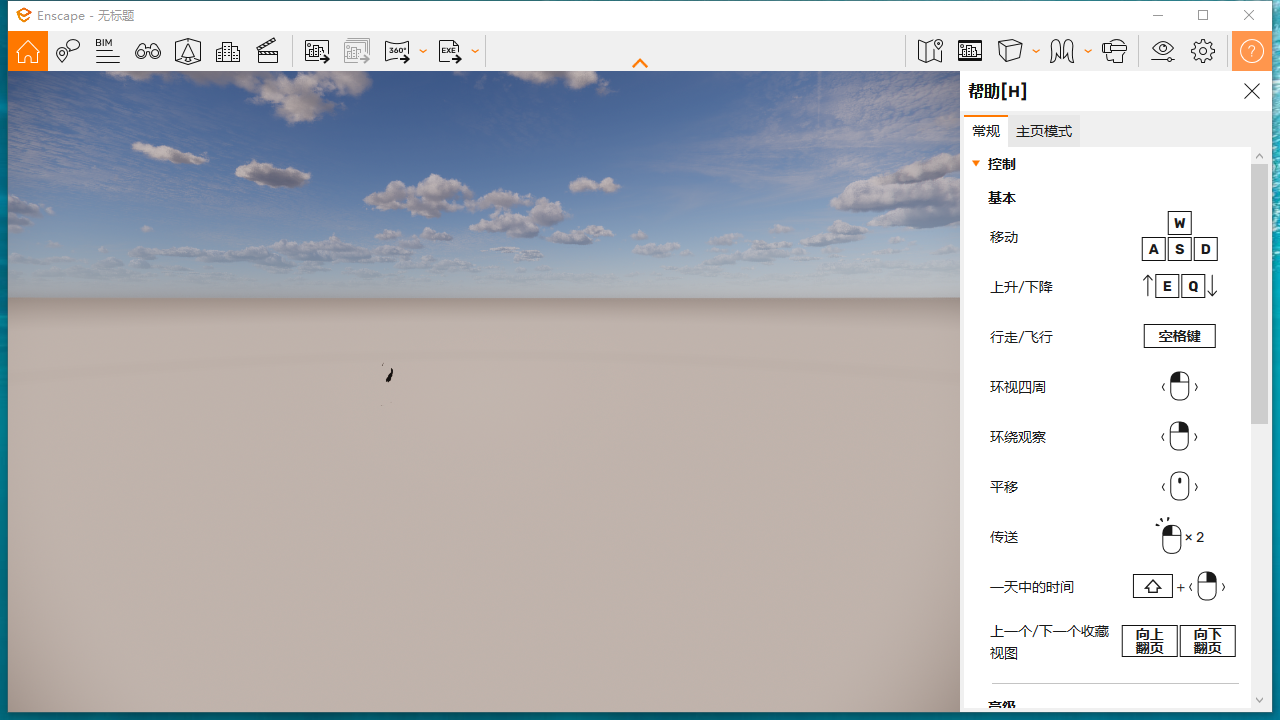
Task: Click the help panel scrollbar down arrow
Action: pyautogui.click(x=1259, y=701)
